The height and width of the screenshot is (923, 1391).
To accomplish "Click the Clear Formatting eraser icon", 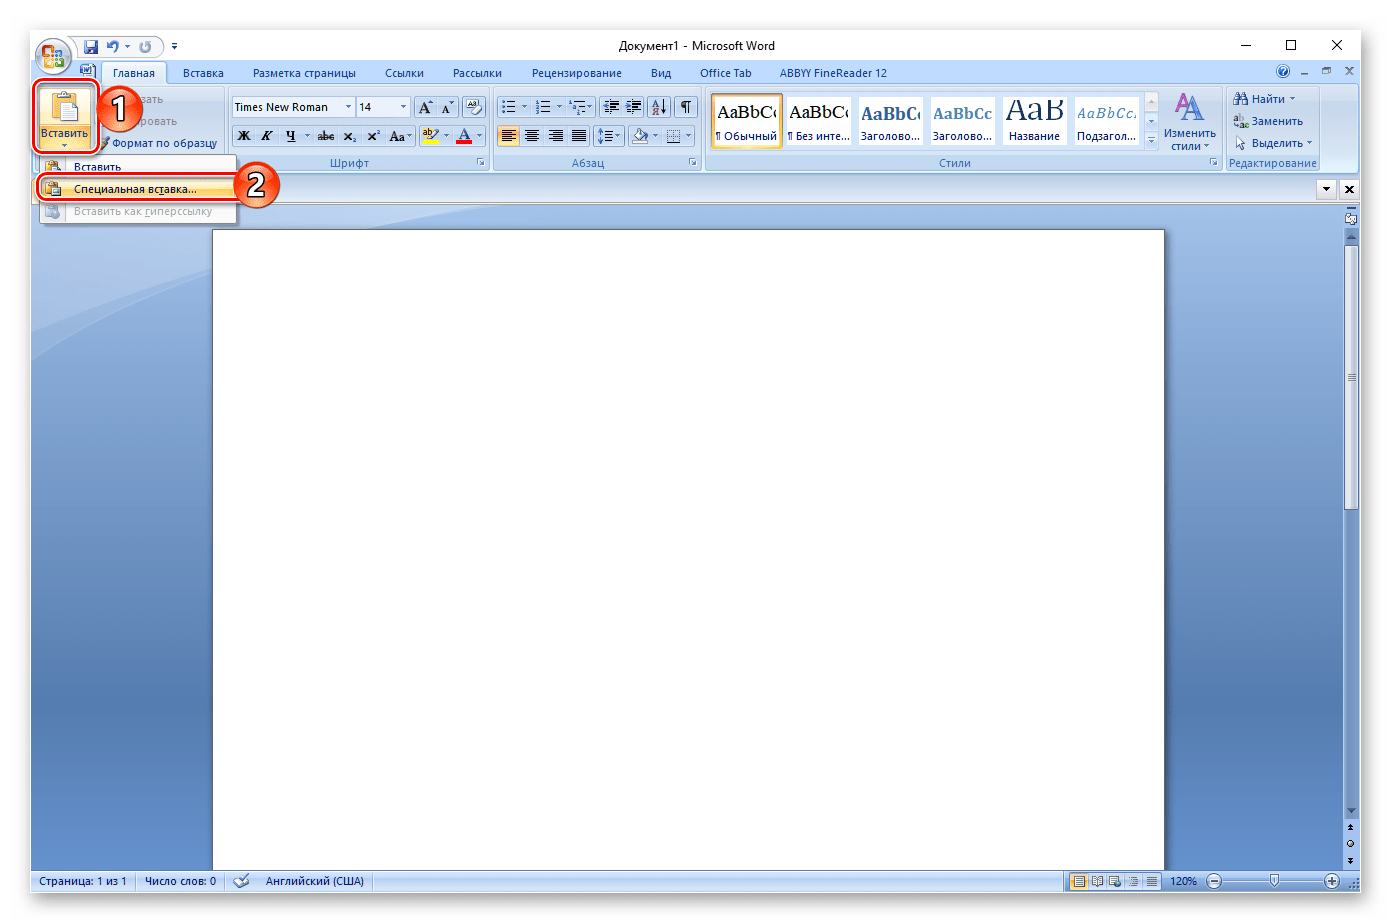I will pyautogui.click(x=473, y=107).
